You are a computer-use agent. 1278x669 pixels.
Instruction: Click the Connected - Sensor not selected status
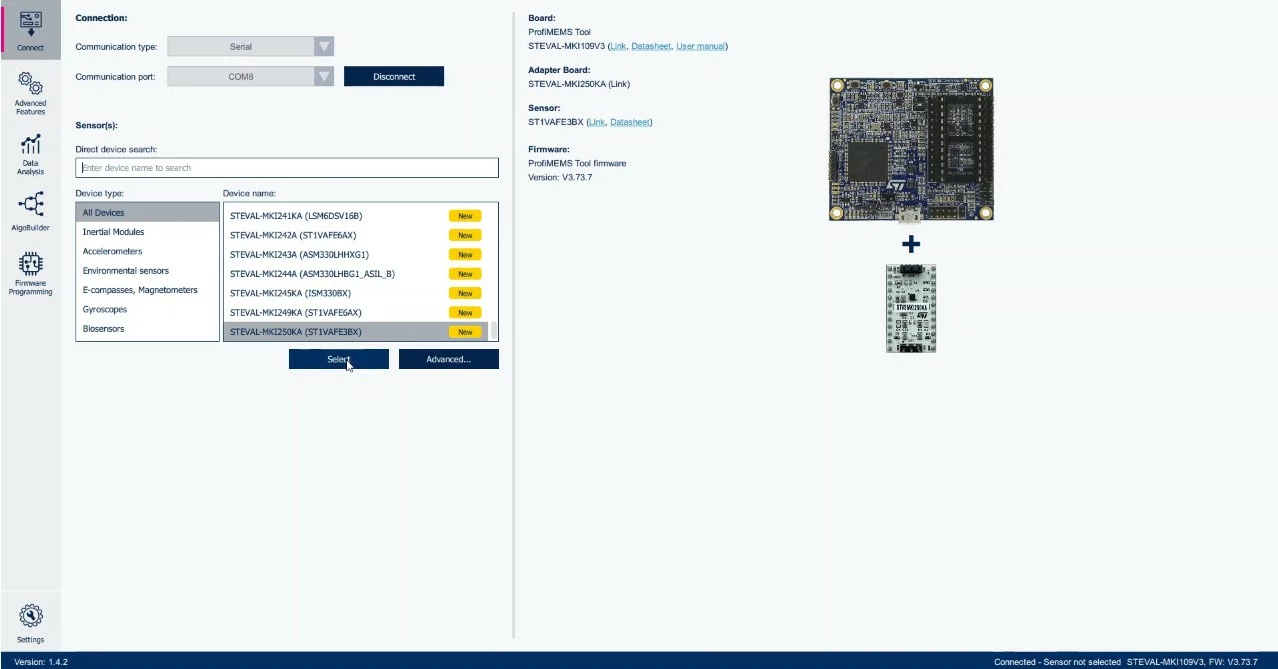pyautogui.click(x=1057, y=662)
